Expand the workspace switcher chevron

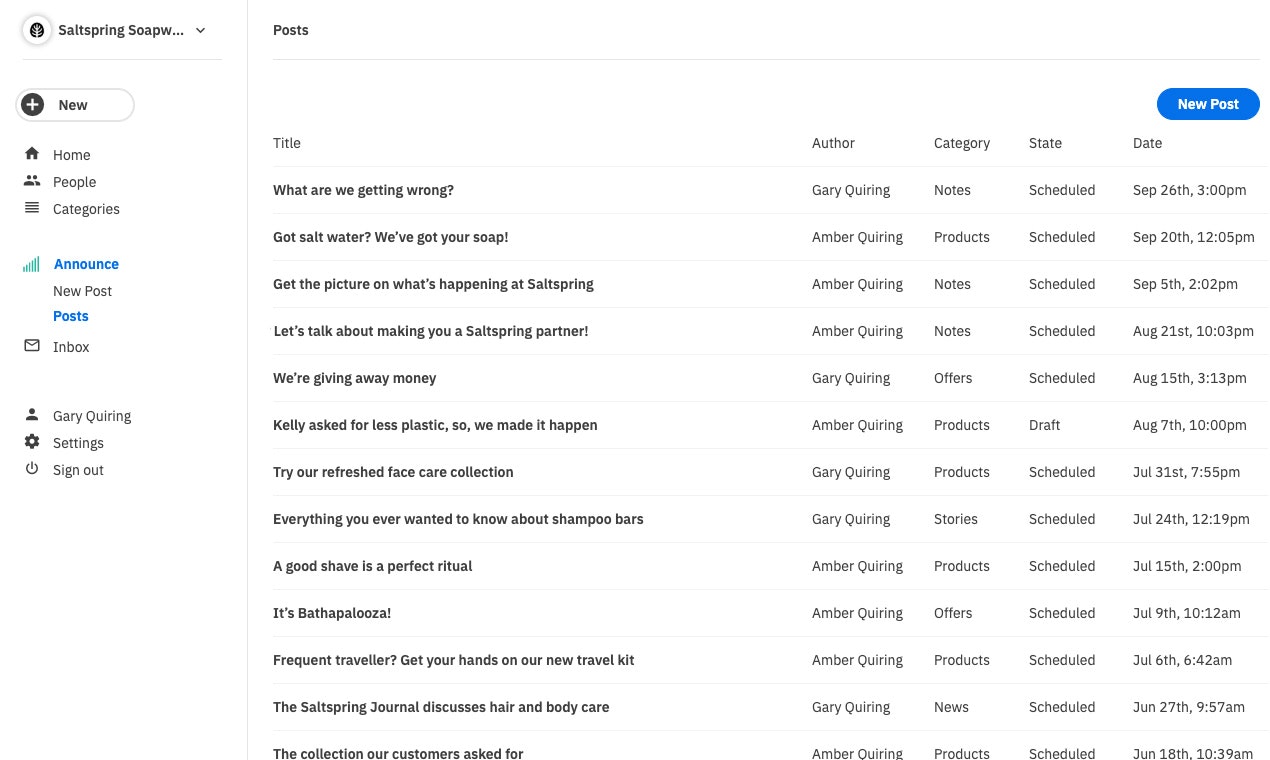[x=200, y=30]
